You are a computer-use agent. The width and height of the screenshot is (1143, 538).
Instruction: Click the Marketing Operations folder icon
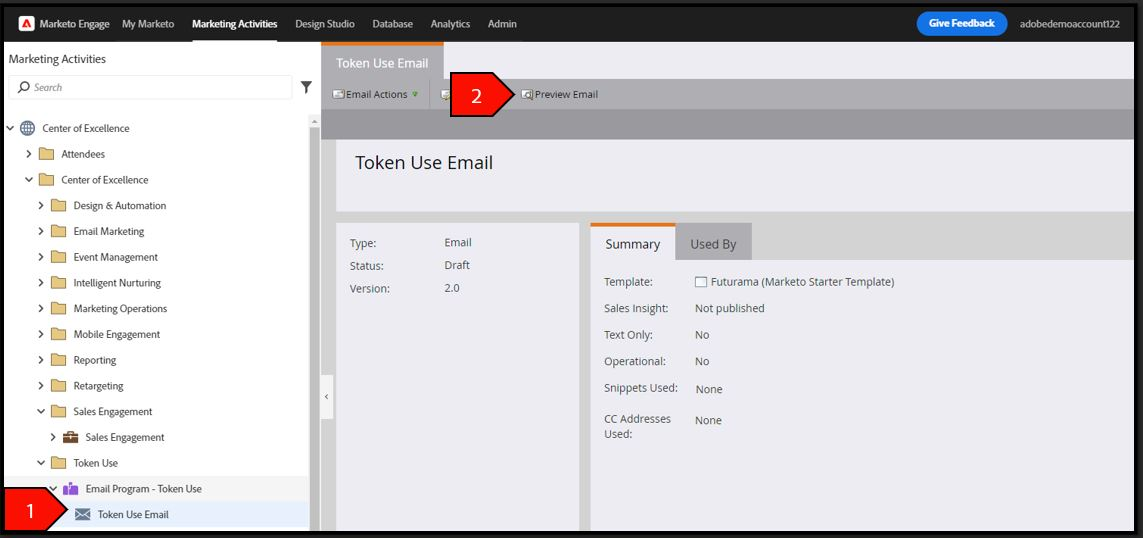[58, 308]
